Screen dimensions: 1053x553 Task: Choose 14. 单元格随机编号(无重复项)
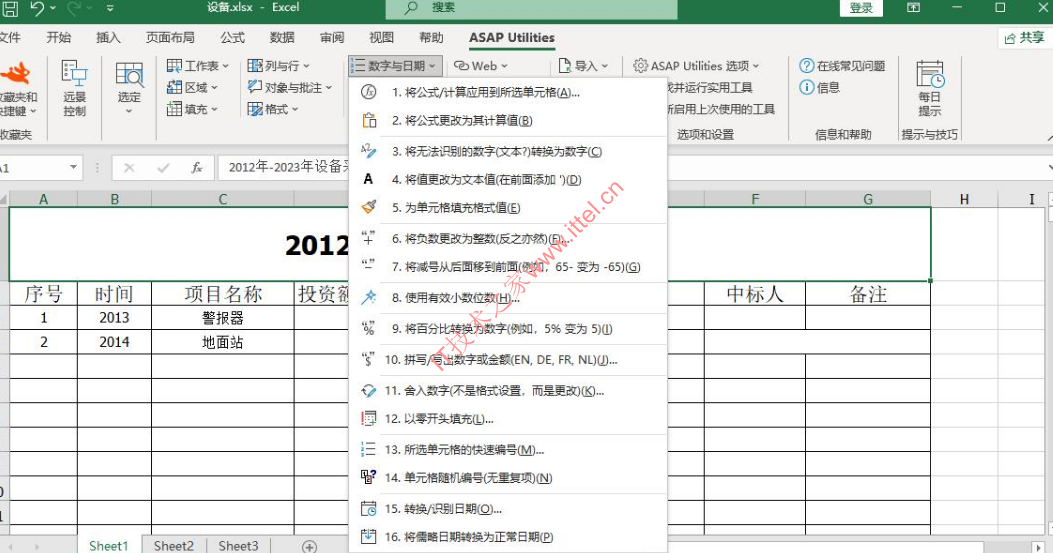508,478
